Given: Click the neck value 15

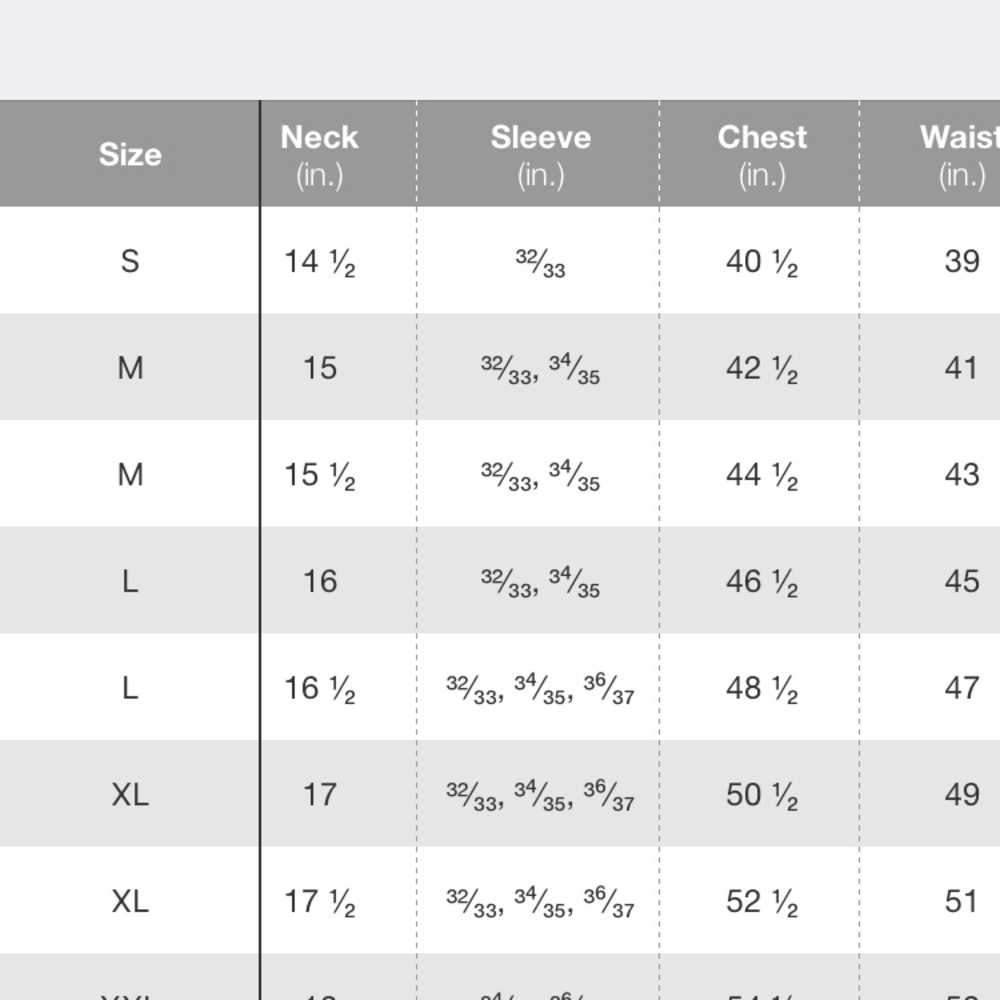Looking at the screenshot, I should [x=320, y=368].
